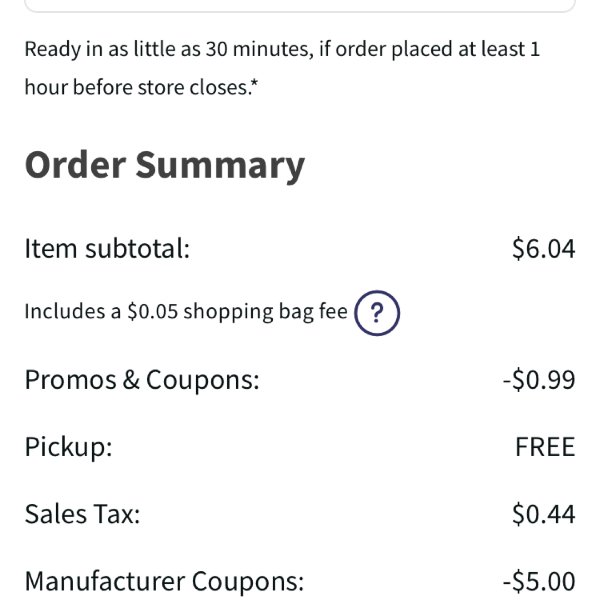The height and width of the screenshot is (600, 600).
Task: Tap the asterisk after store closes
Action: (x=255, y=83)
